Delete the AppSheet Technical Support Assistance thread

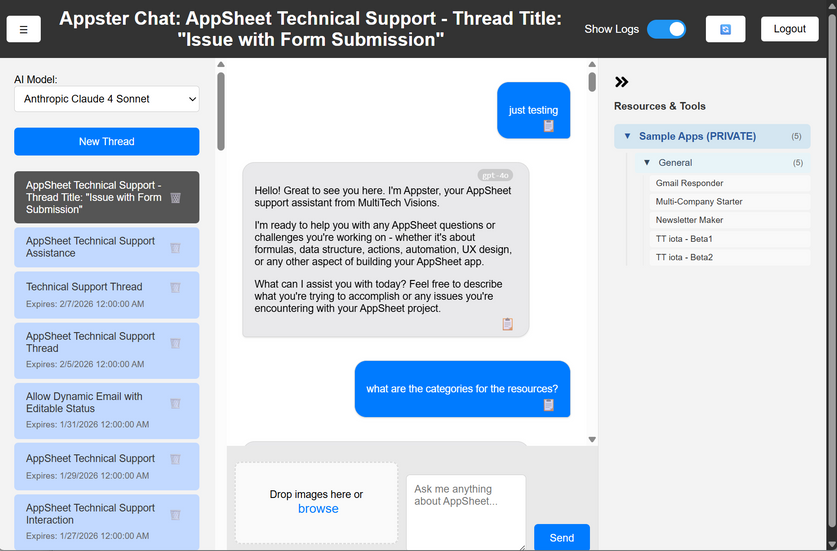[175, 247]
